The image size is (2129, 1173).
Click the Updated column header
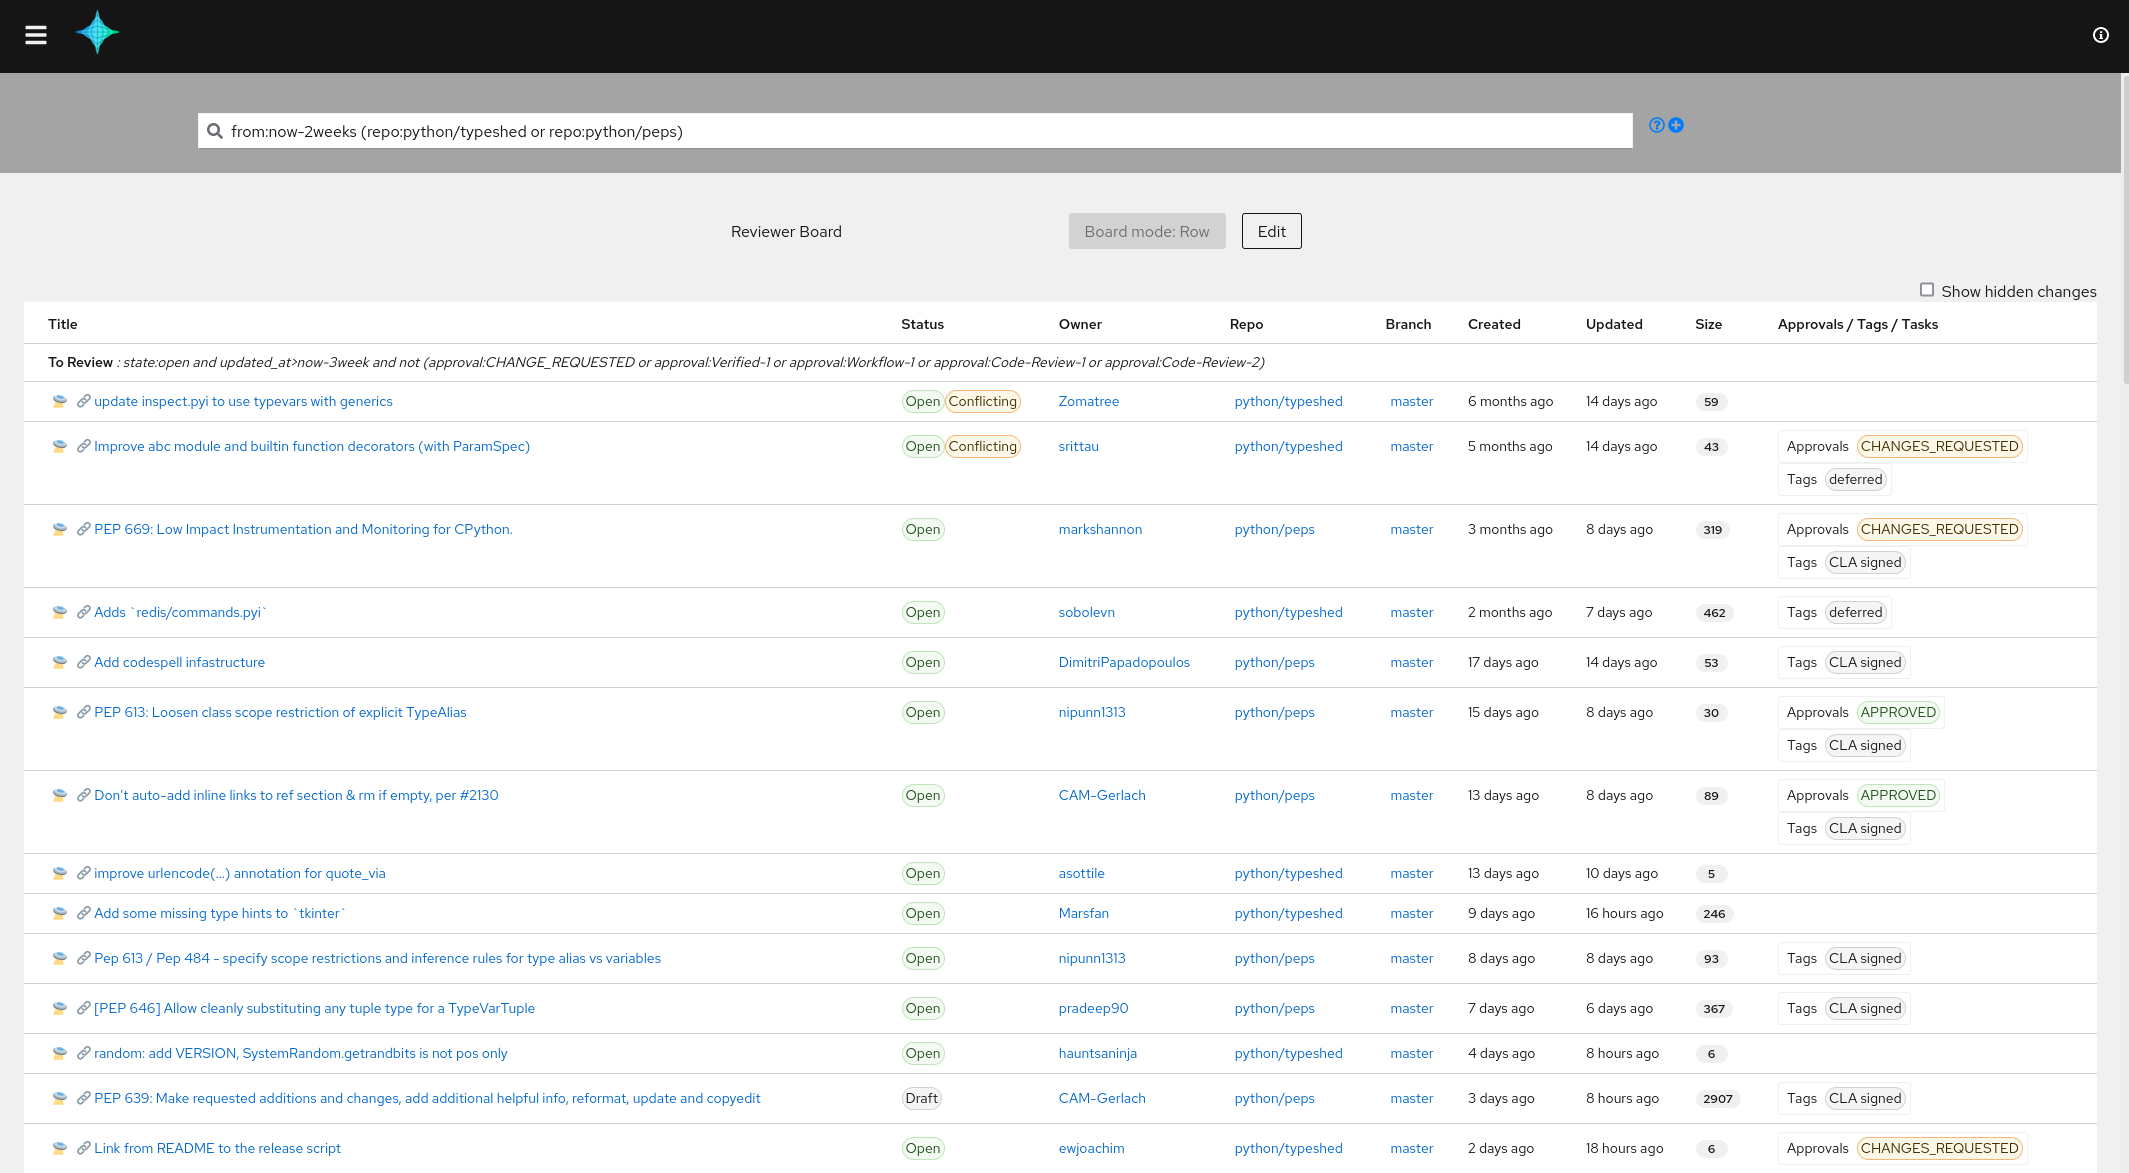1613,324
